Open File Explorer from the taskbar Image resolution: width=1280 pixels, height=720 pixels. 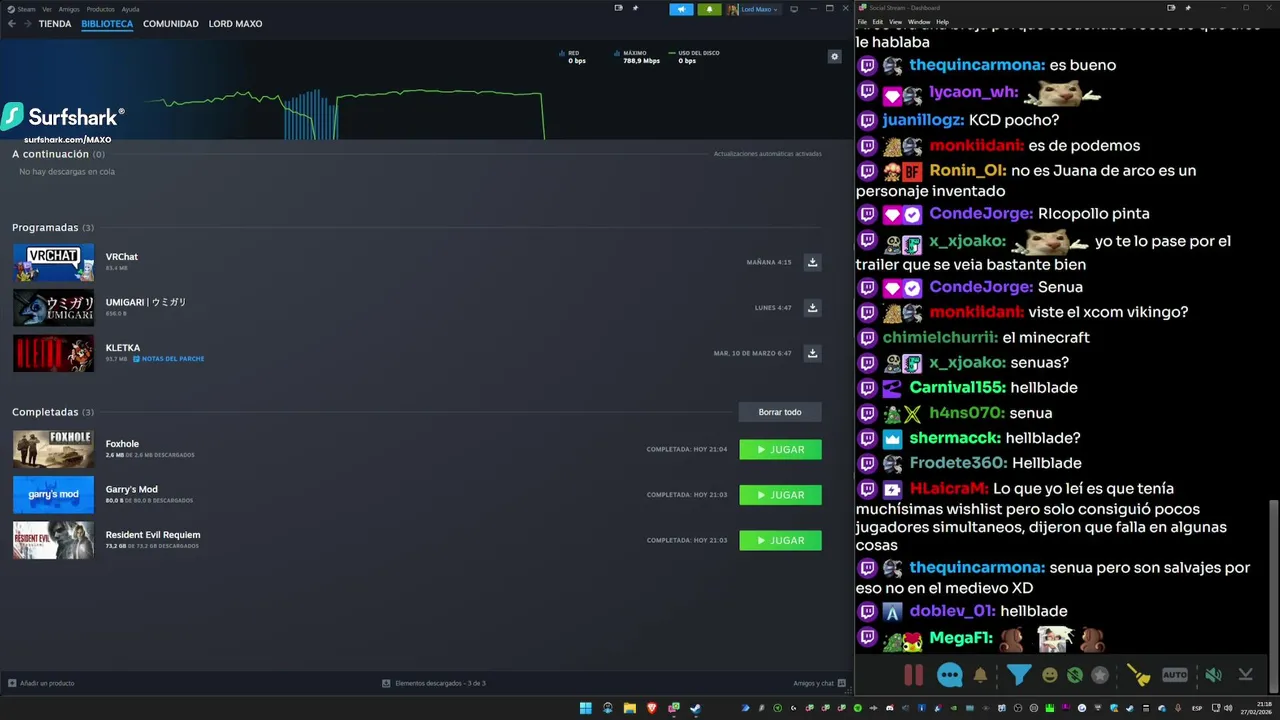(x=630, y=708)
